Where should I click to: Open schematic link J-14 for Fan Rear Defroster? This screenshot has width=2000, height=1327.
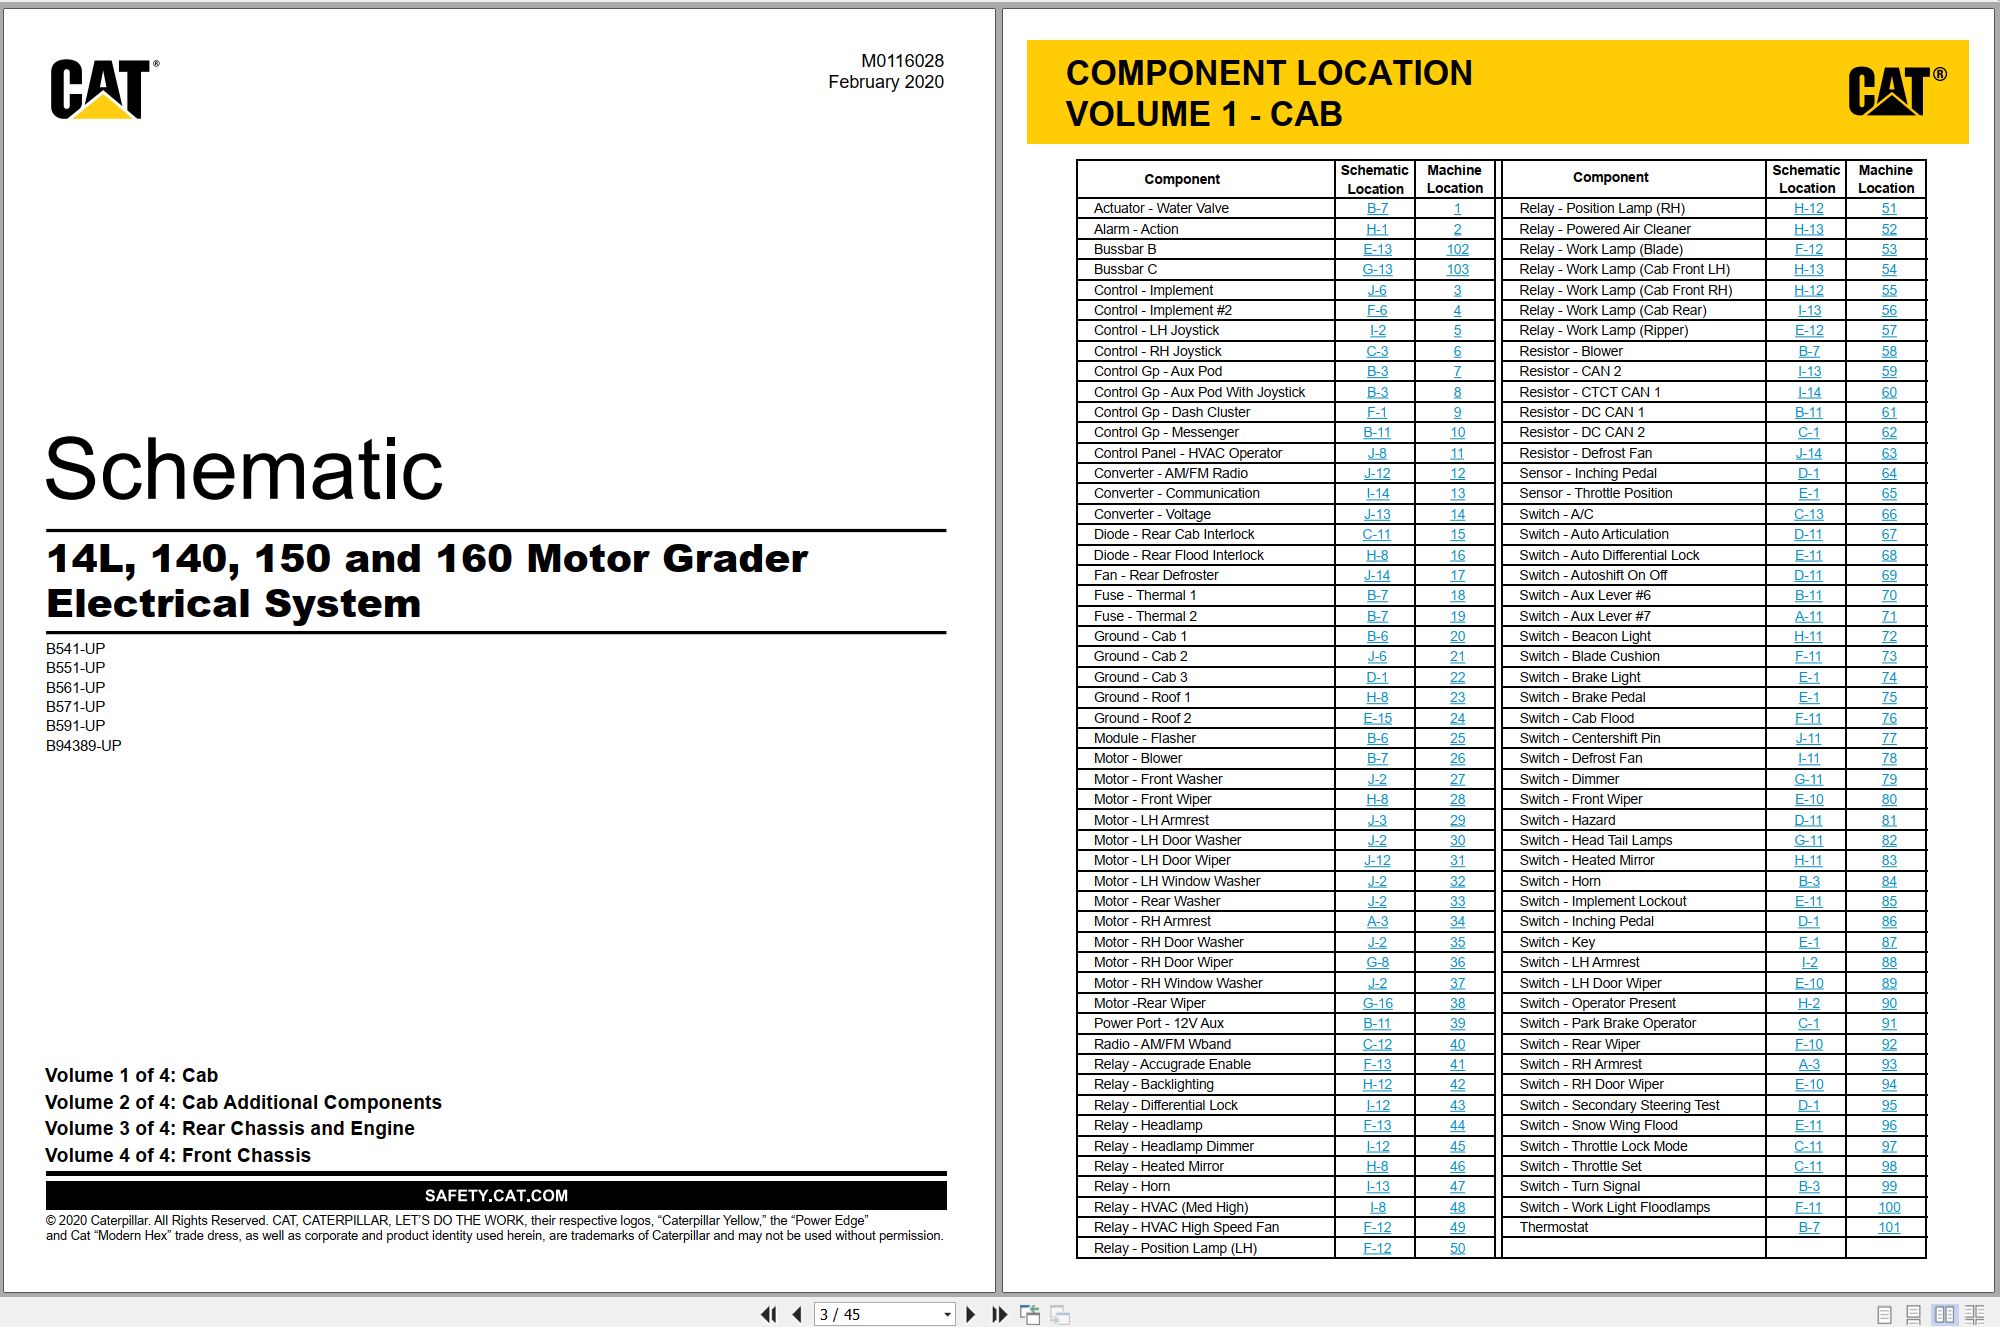point(1377,575)
